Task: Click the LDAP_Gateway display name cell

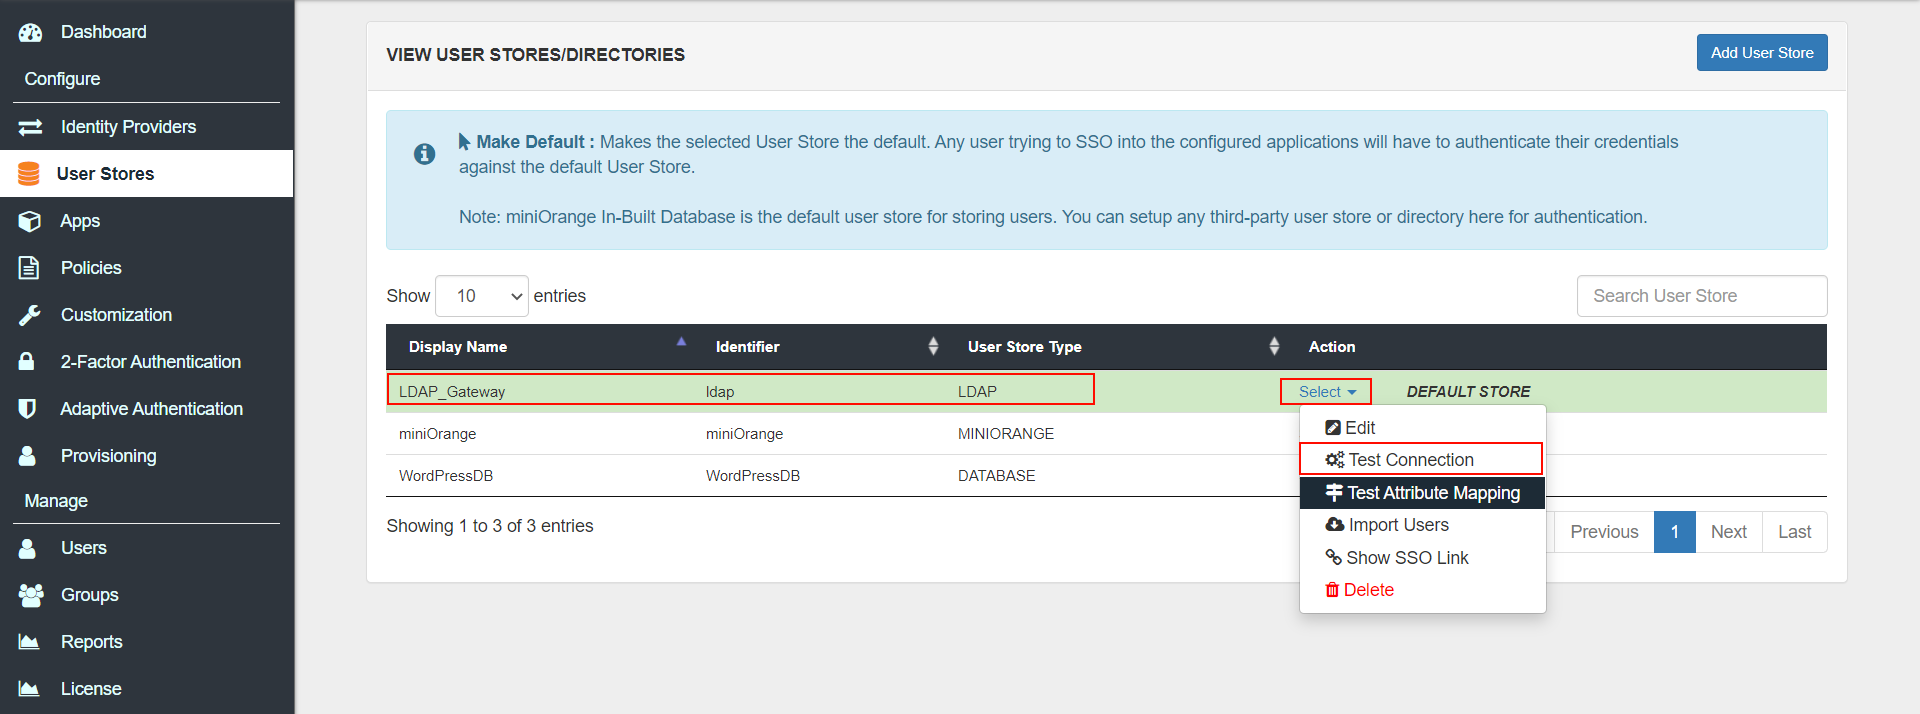Action: pyautogui.click(x=452, y=392)
